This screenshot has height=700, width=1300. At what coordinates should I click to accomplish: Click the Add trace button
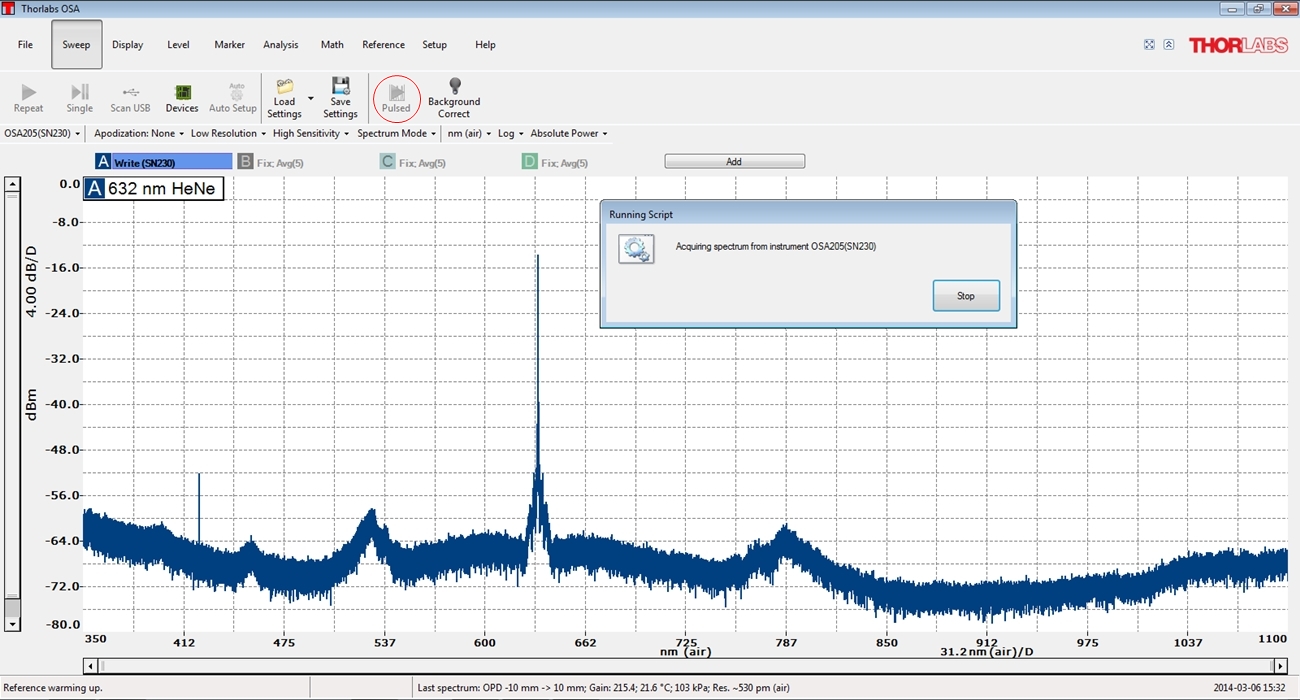734,162
